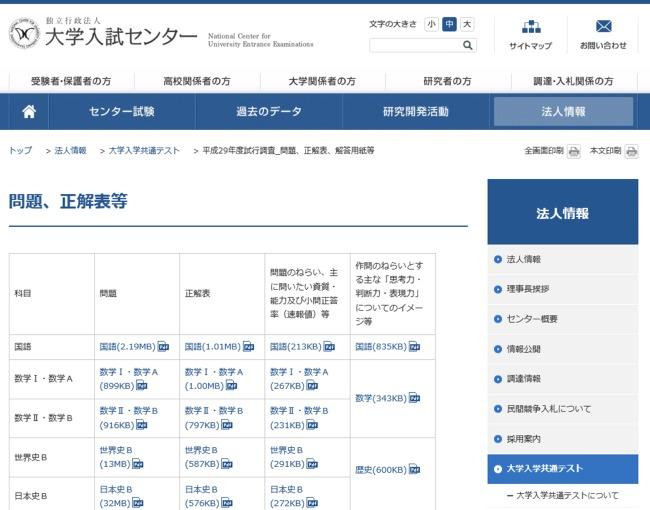This screenshot has height=510, width=650.
Task: Open the 法人情報 navigation menu
Action: coord(563,112)
